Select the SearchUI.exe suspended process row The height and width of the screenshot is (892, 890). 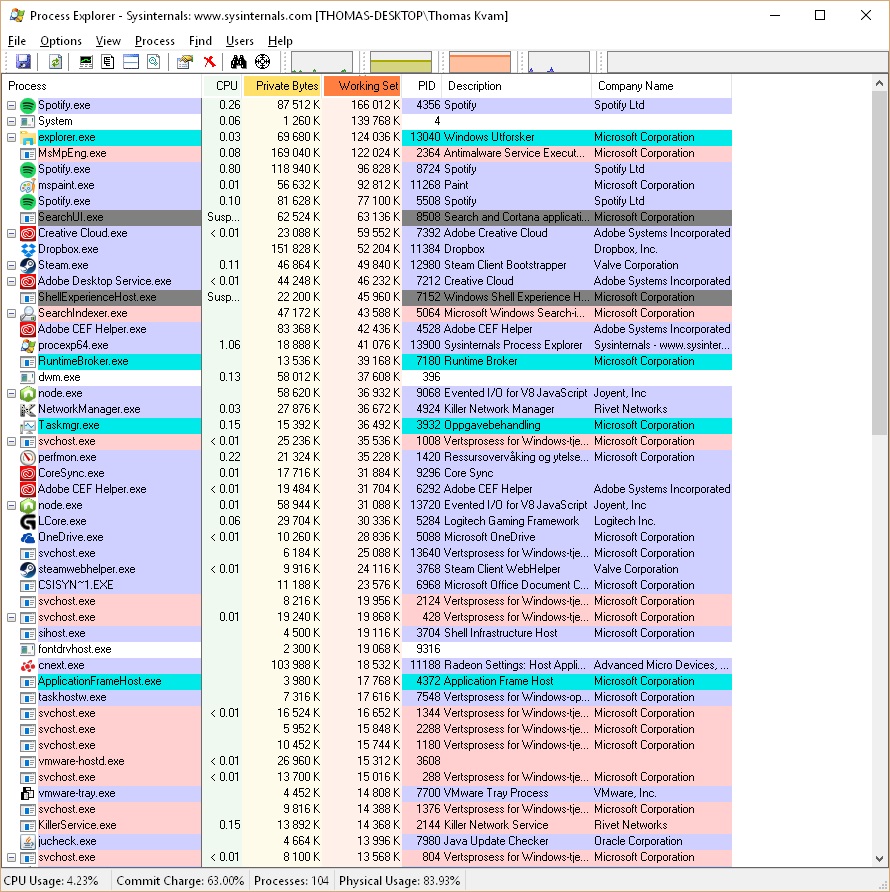367,217
